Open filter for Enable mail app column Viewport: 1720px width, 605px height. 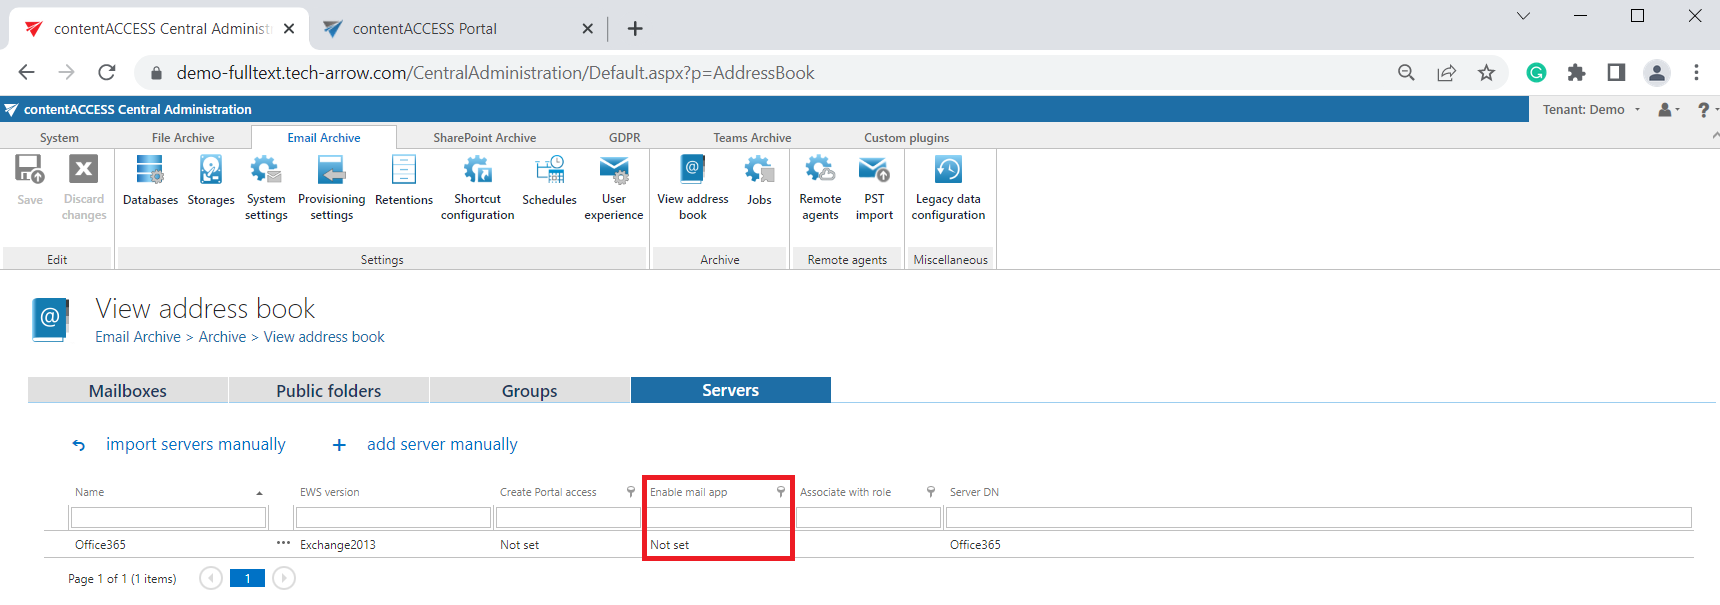click(x=781, y=492)
